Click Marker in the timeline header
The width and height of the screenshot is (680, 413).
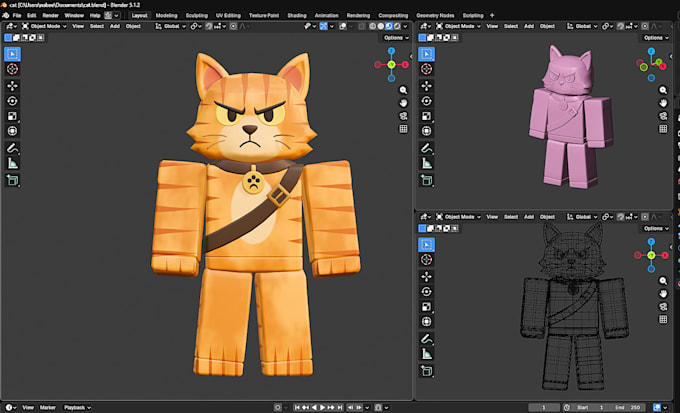pos(48,407)
